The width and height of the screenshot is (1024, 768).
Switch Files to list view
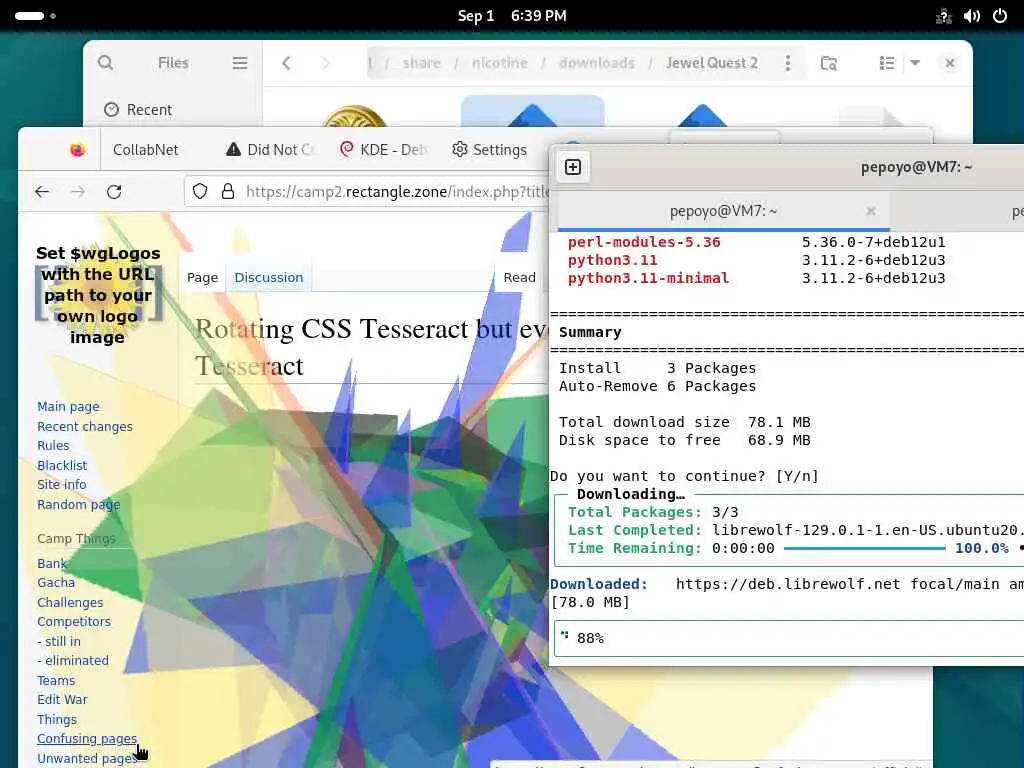[886, 63]
